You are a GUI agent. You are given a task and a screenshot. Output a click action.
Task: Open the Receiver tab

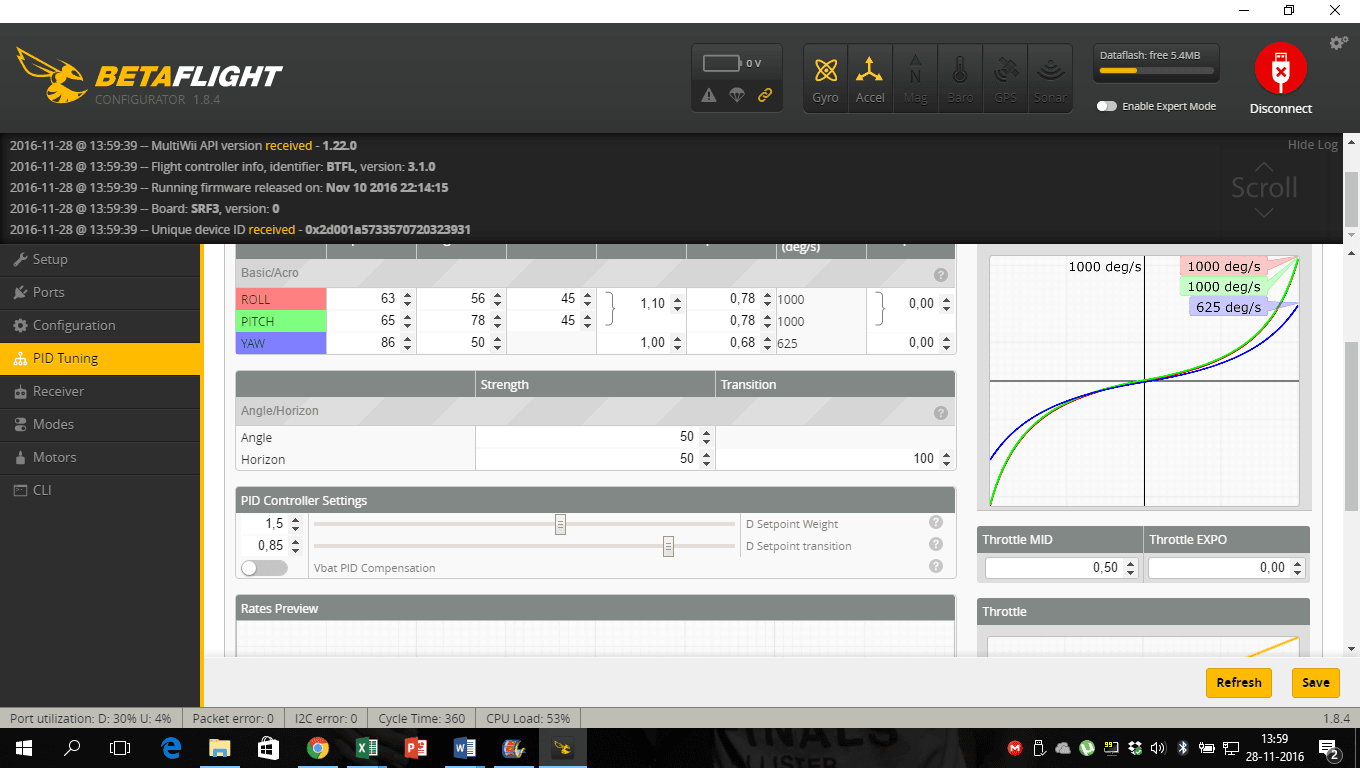100,391
